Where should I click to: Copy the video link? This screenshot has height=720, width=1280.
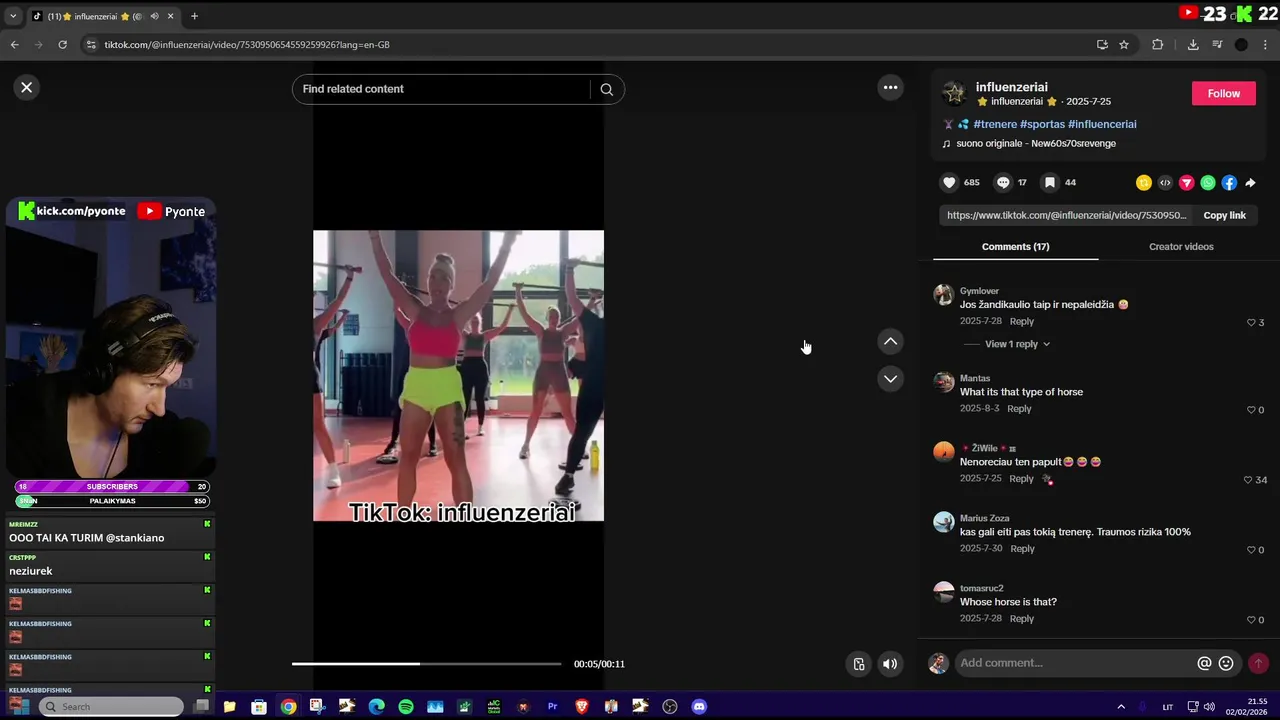[x=1224, y=215]
